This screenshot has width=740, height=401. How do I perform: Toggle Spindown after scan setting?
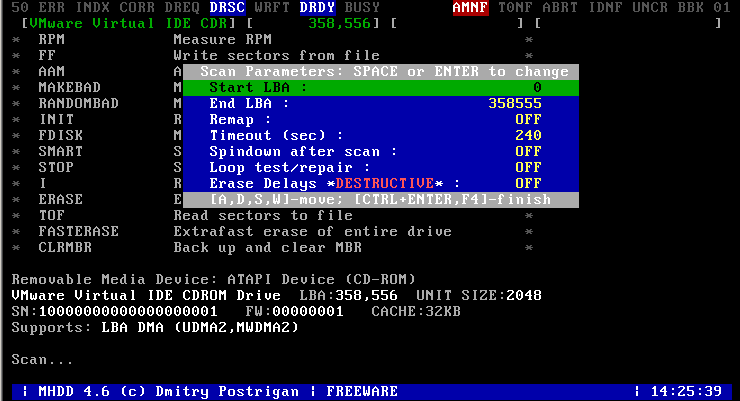tap(528, 151)
